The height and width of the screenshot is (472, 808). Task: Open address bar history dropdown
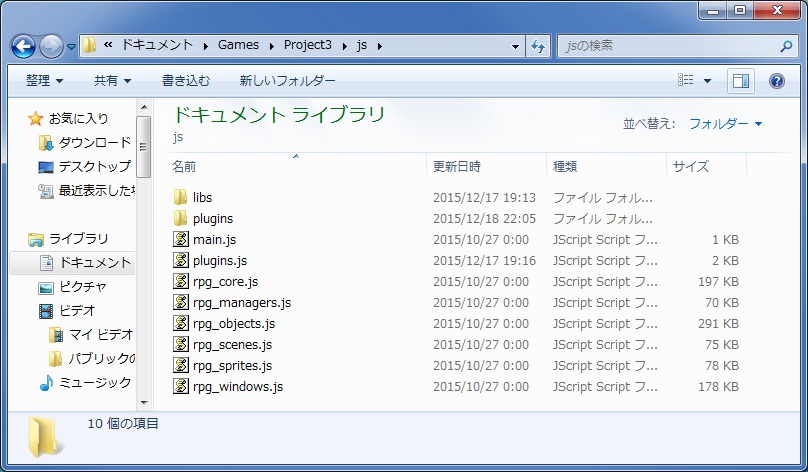tap(515, 46)
